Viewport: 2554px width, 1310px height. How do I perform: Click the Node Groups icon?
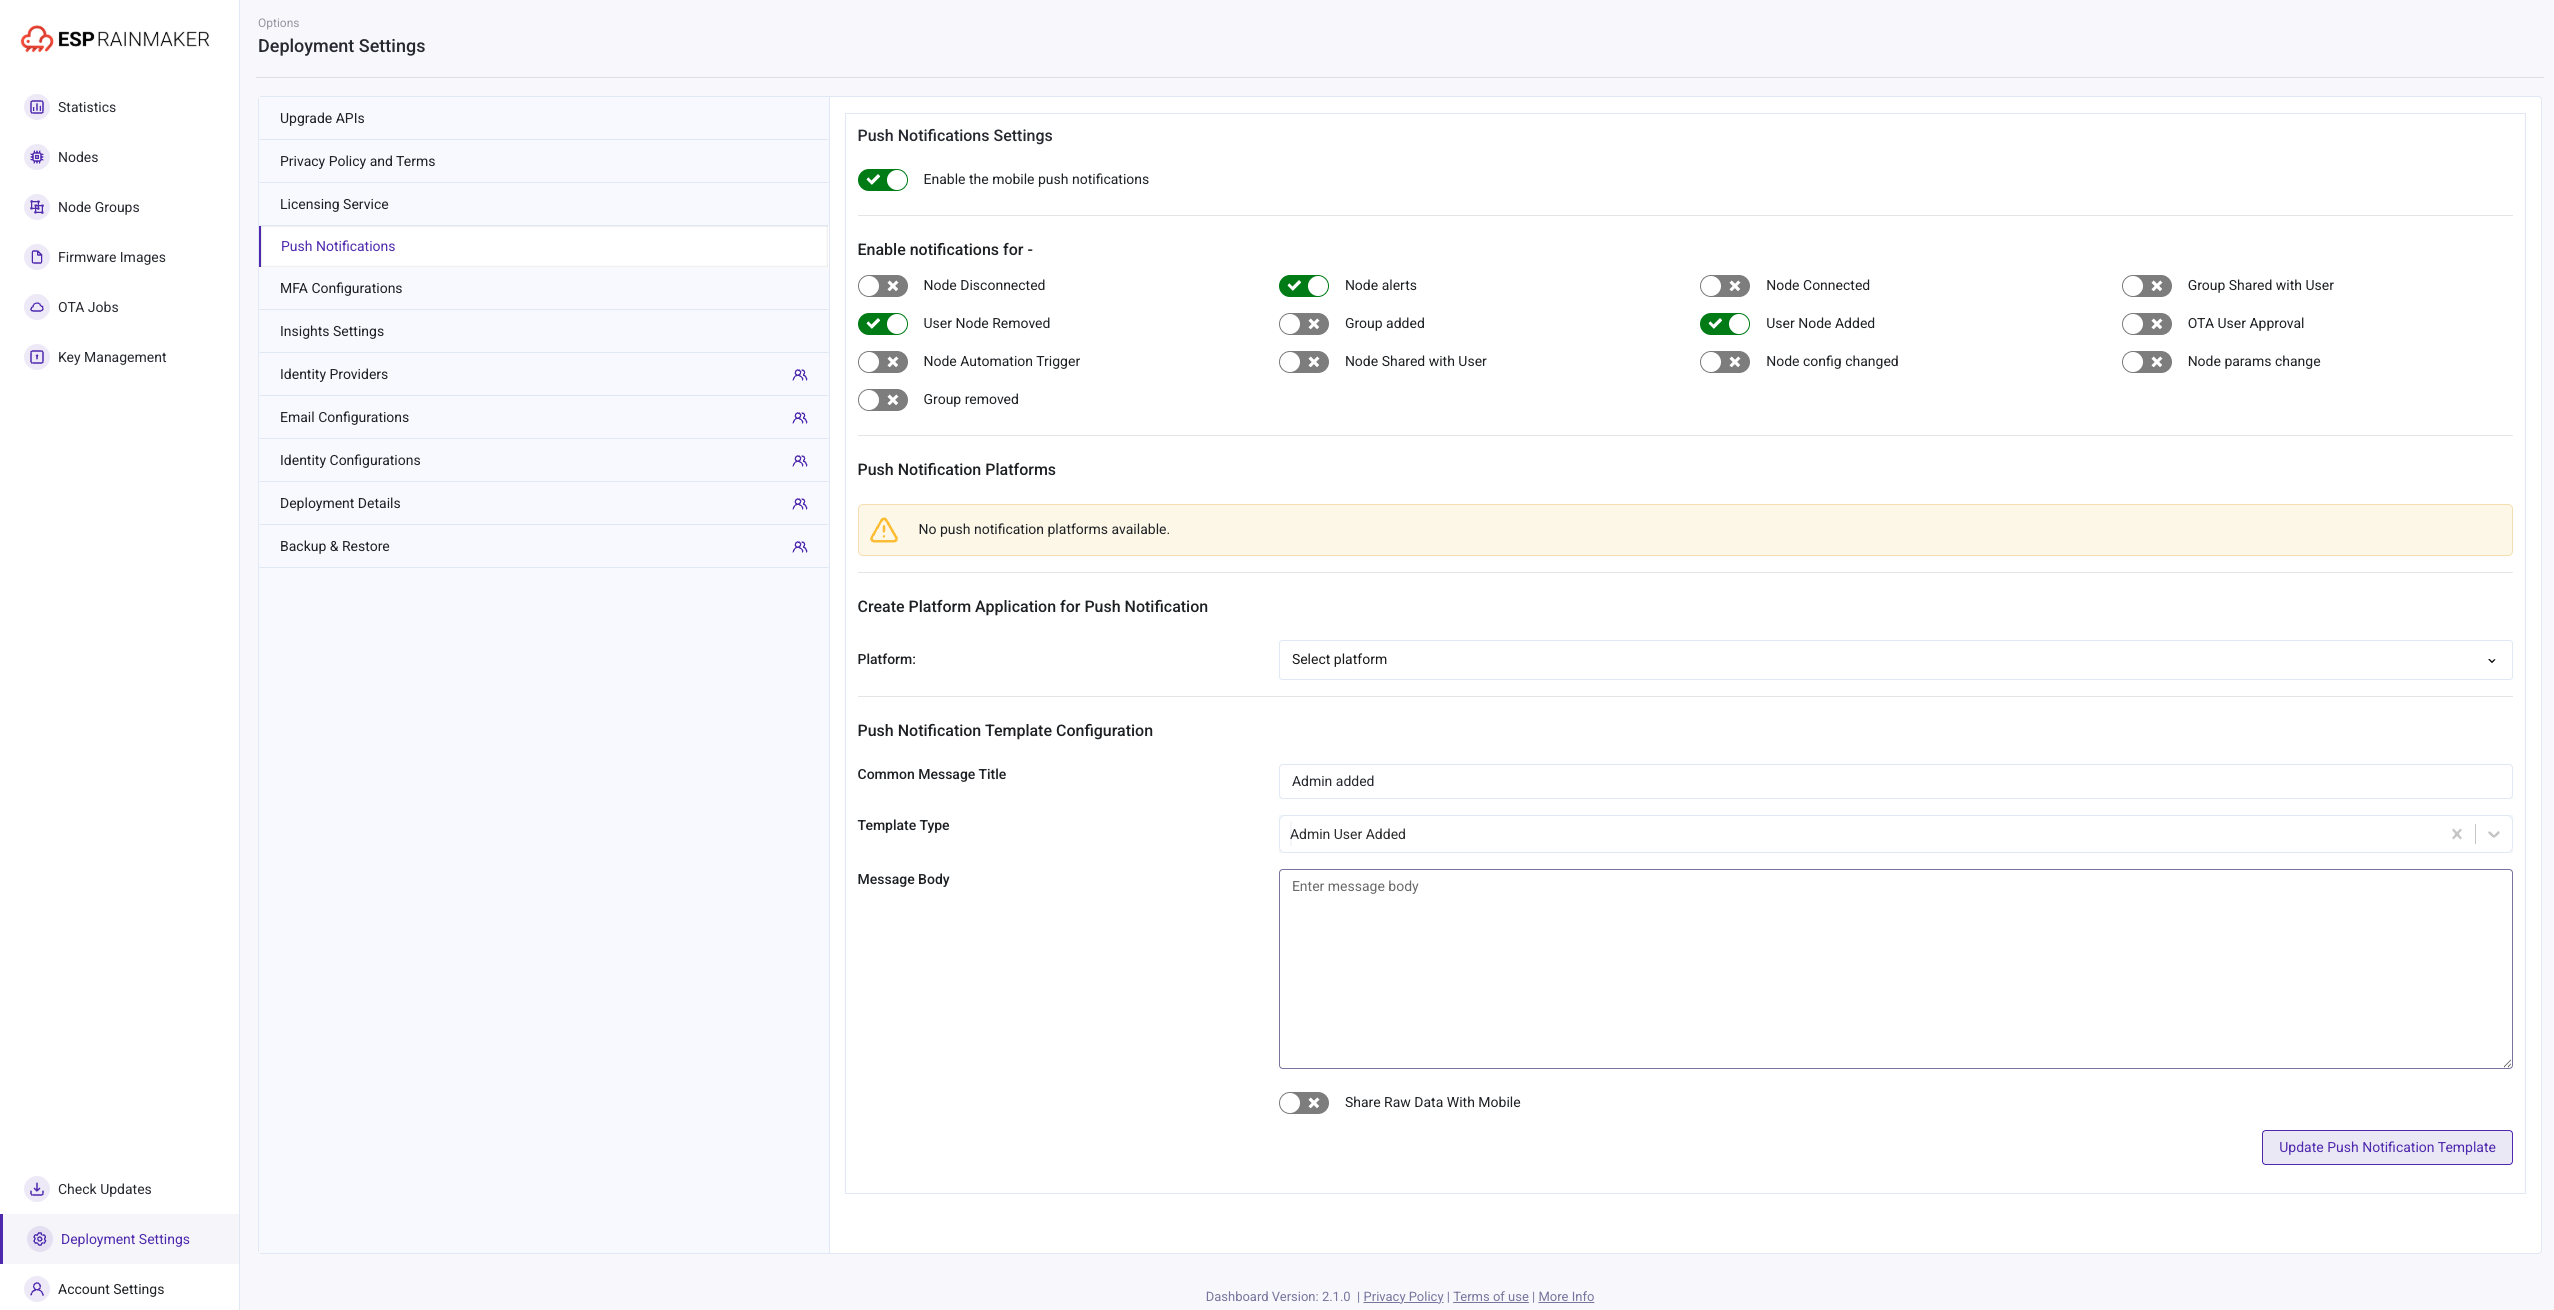(x=37, y=207)
